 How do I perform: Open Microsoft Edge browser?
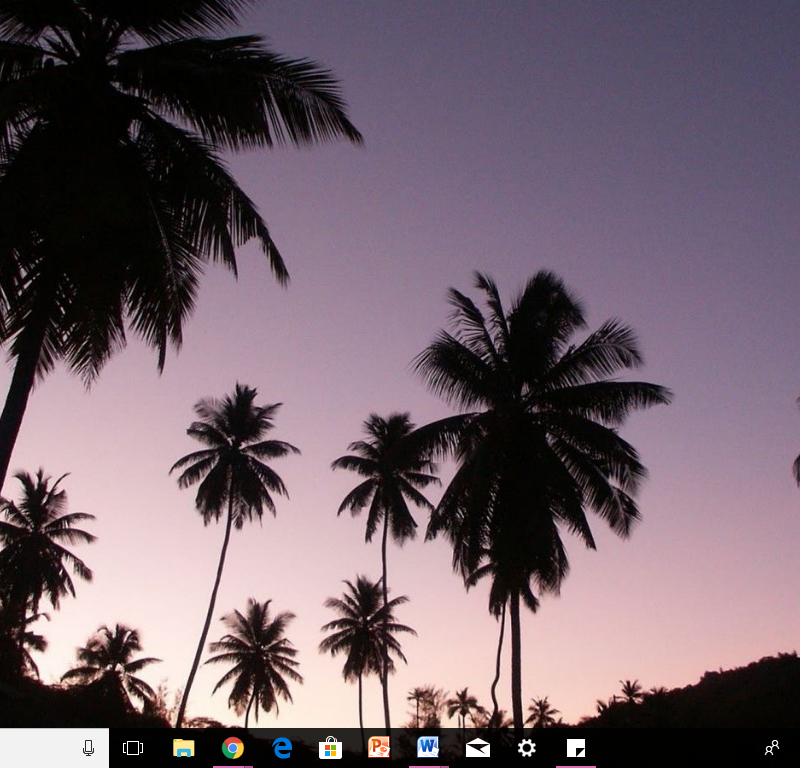tap(282, 748)
